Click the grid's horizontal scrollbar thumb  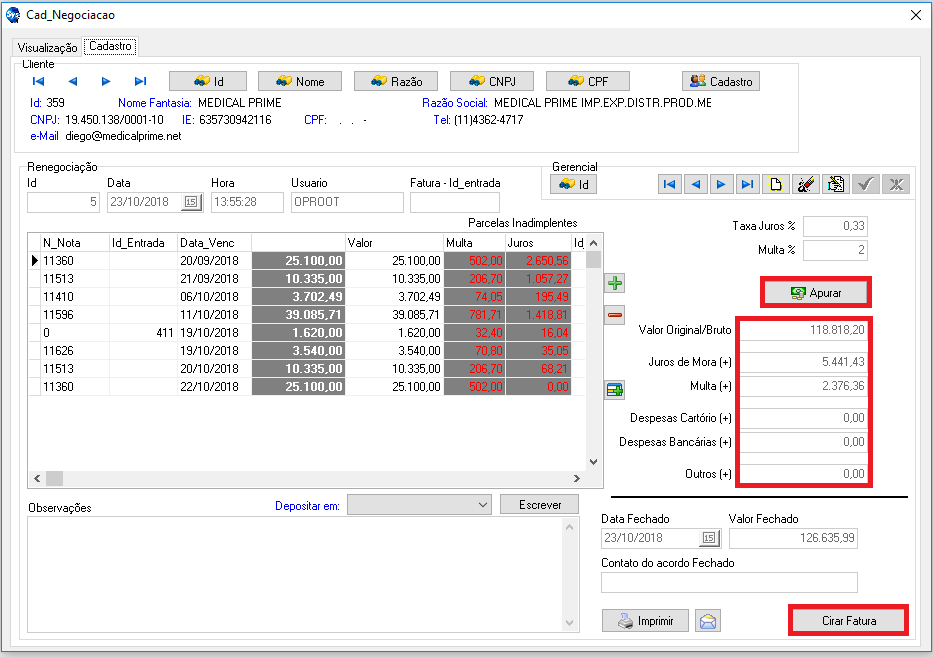click(x=54, y=478)
